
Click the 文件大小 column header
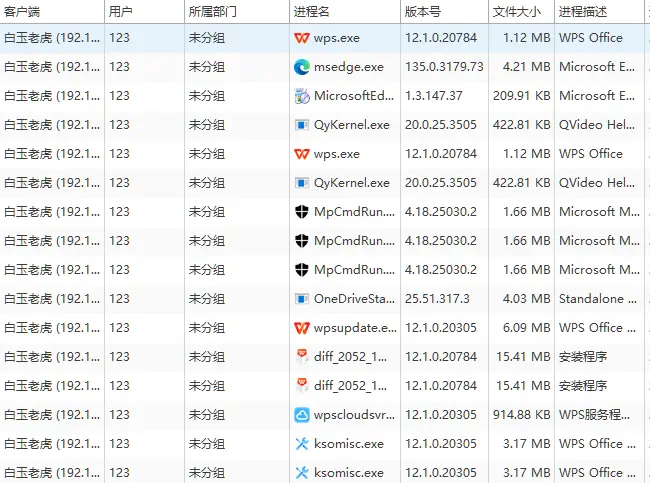(x=517, y=11)
